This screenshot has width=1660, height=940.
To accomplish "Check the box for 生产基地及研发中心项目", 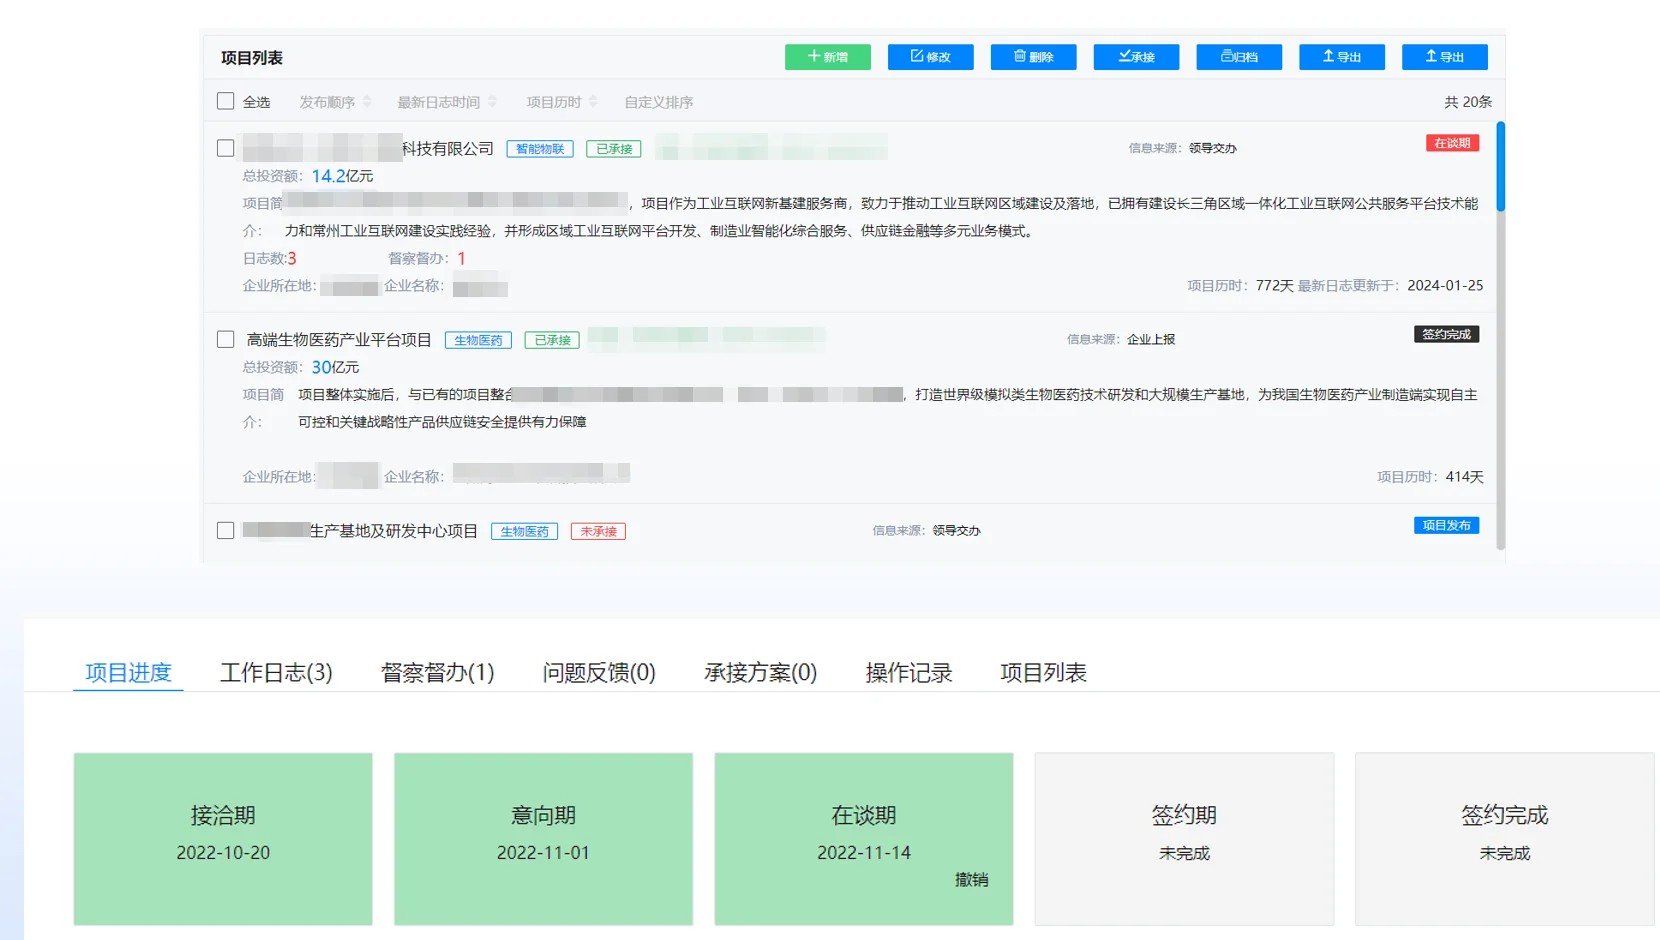I will coord(226,530).
